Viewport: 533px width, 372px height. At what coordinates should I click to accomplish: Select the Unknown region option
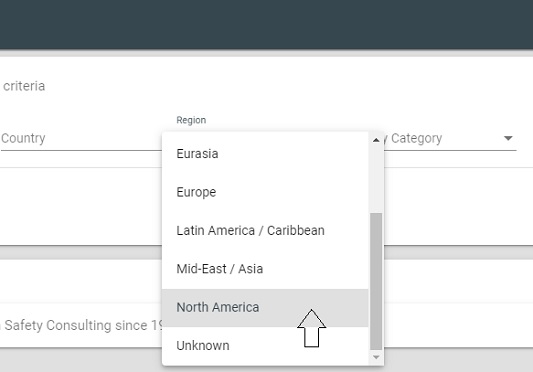(265, 345)
